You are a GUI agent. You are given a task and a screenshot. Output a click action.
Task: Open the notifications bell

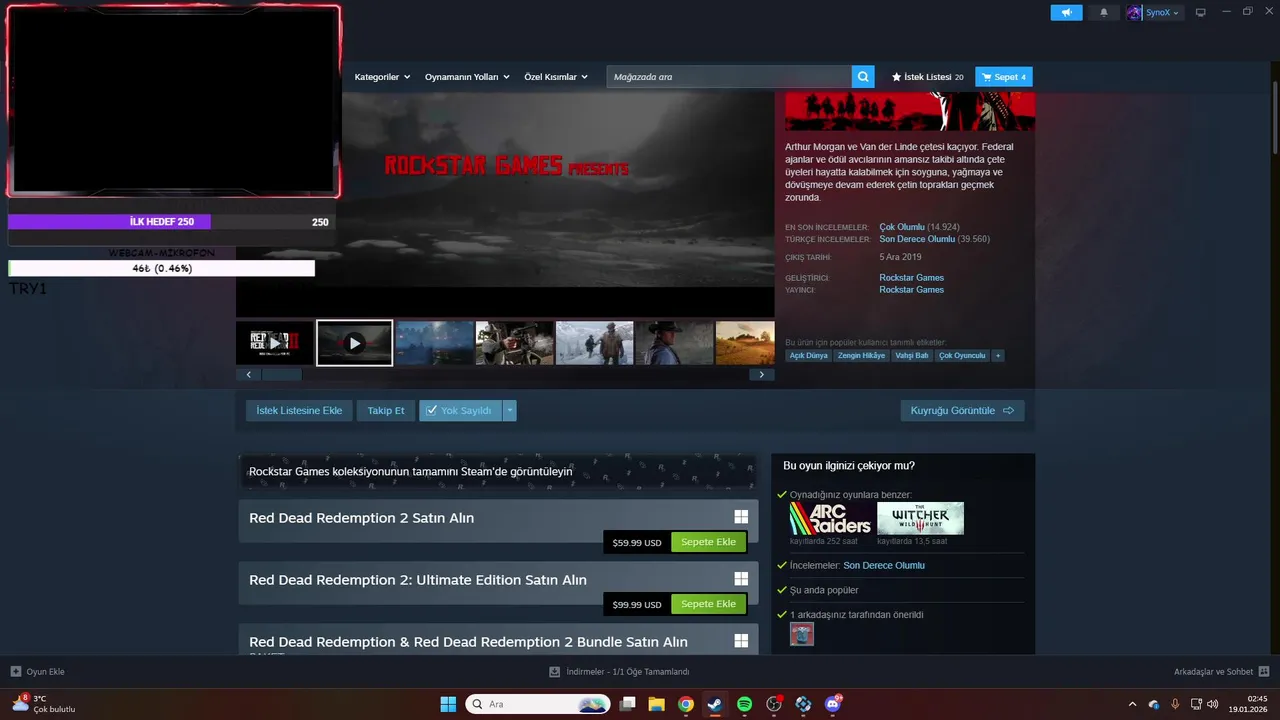point(1104,13)
